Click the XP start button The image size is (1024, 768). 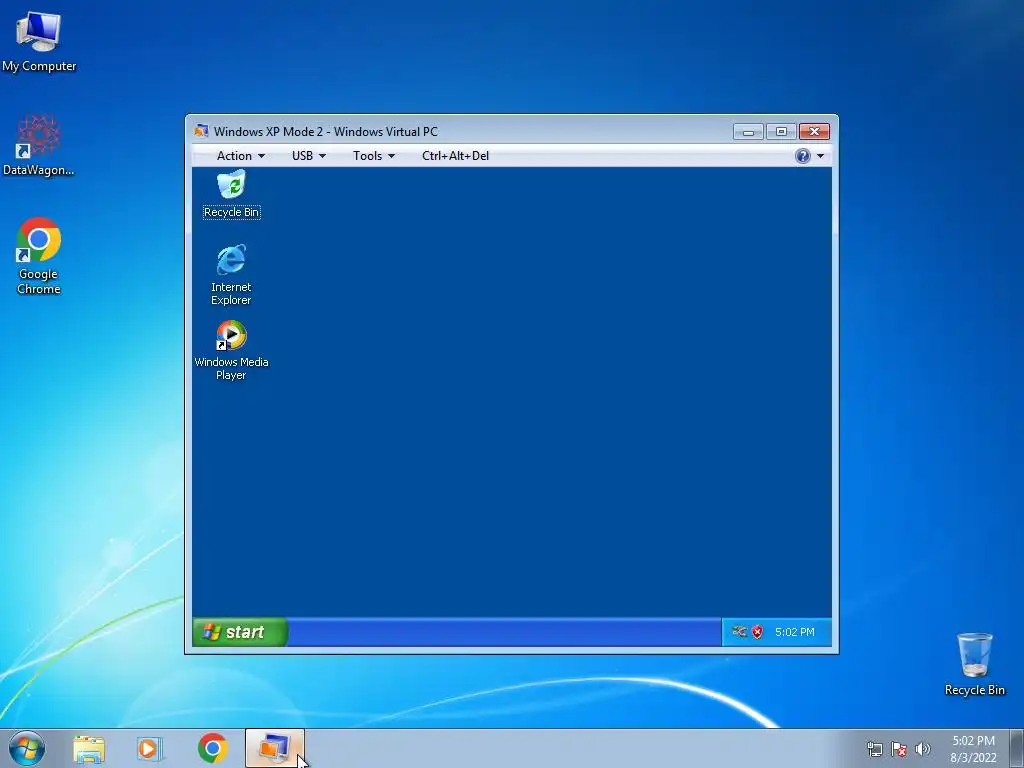(240, 632)
